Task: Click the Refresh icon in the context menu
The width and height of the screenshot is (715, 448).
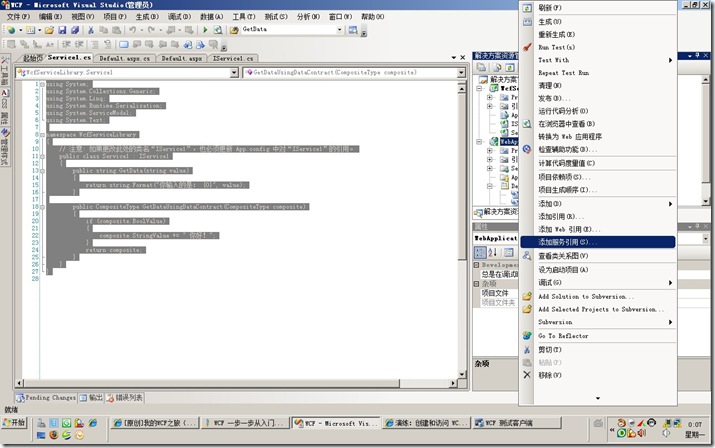Action: pos(527,8)
